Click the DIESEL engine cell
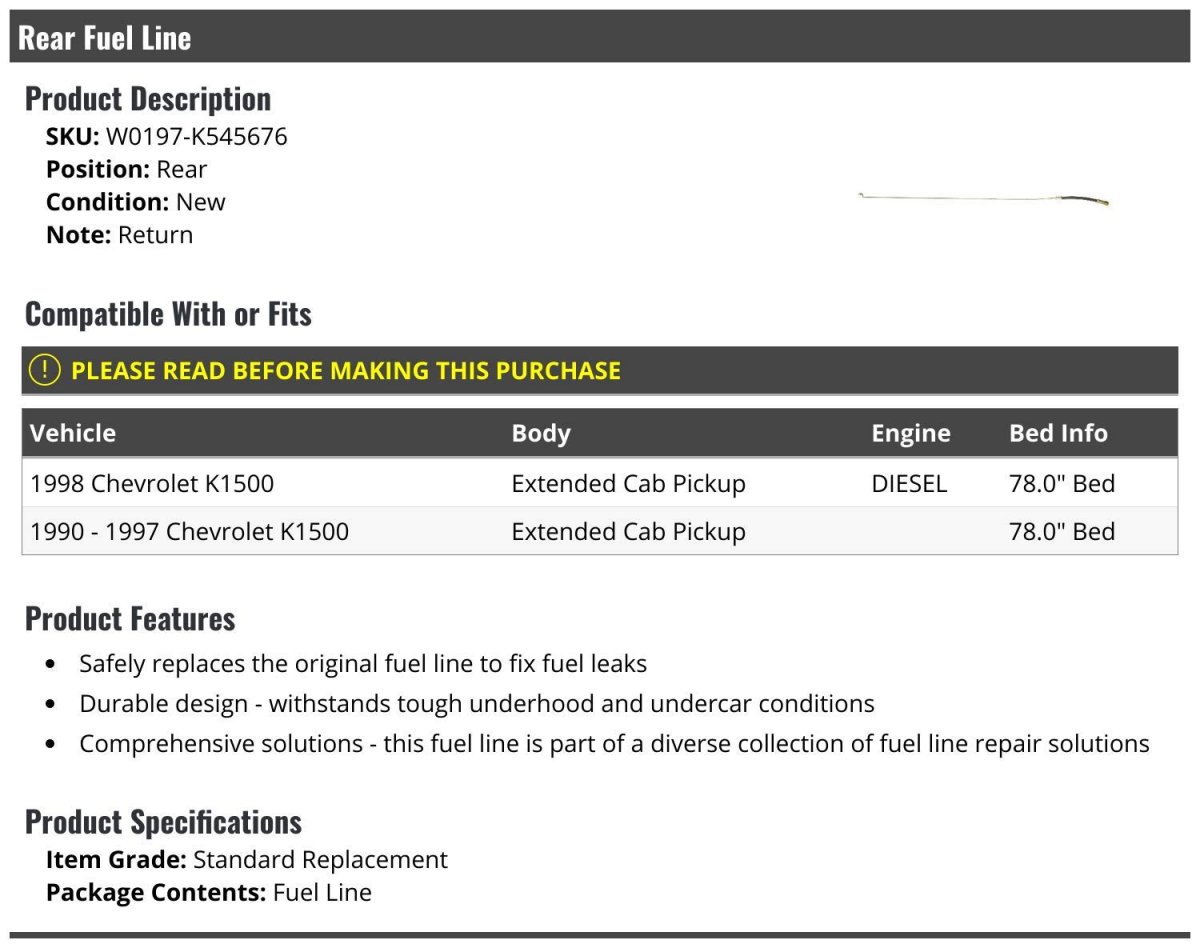 909,483
